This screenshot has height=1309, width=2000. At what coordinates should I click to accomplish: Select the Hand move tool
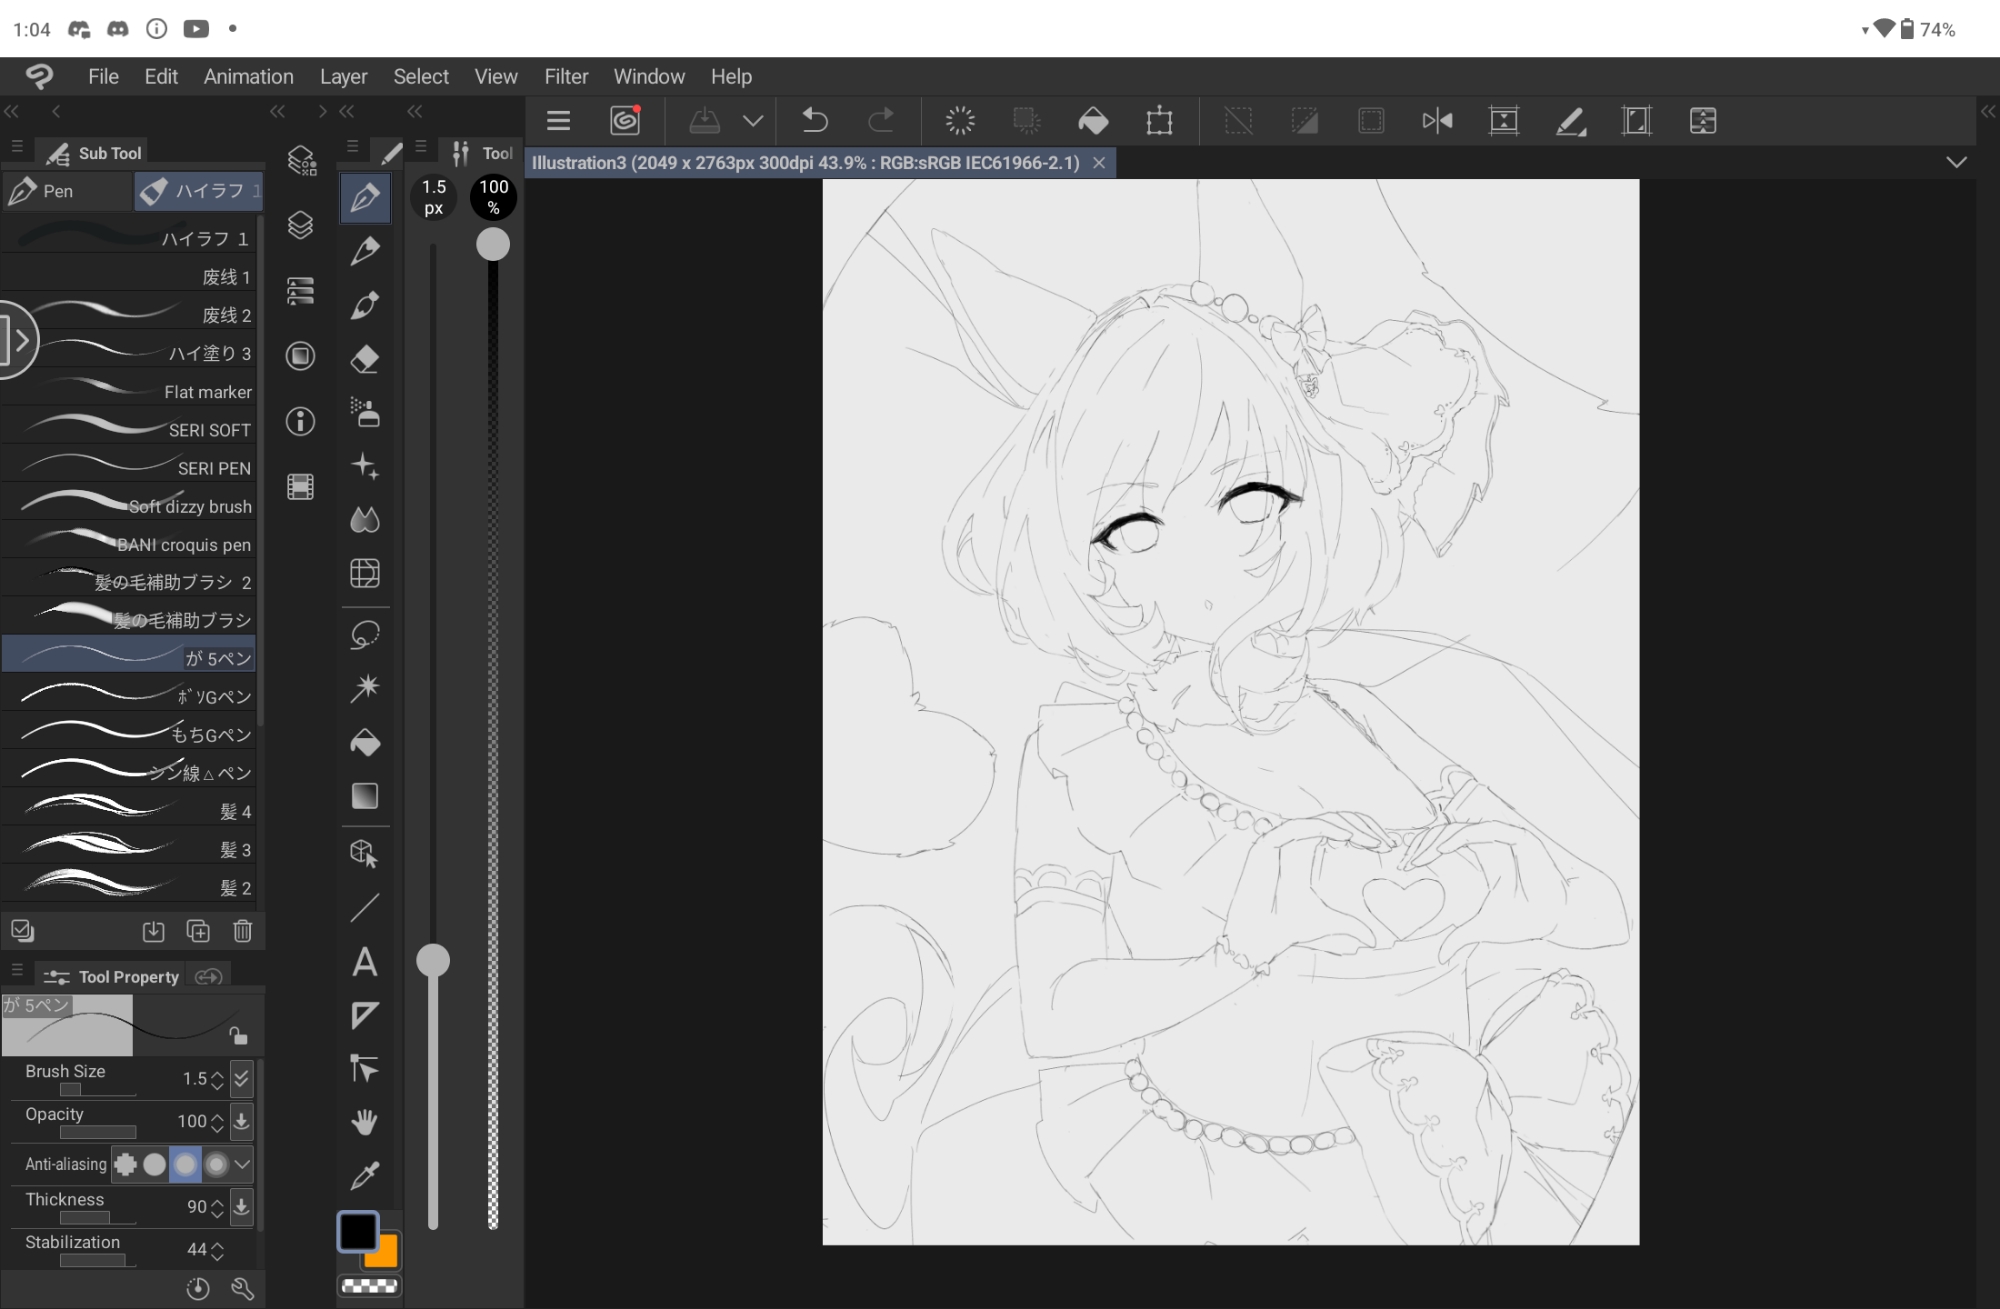pyautogui.click(x=365, y=1122)
